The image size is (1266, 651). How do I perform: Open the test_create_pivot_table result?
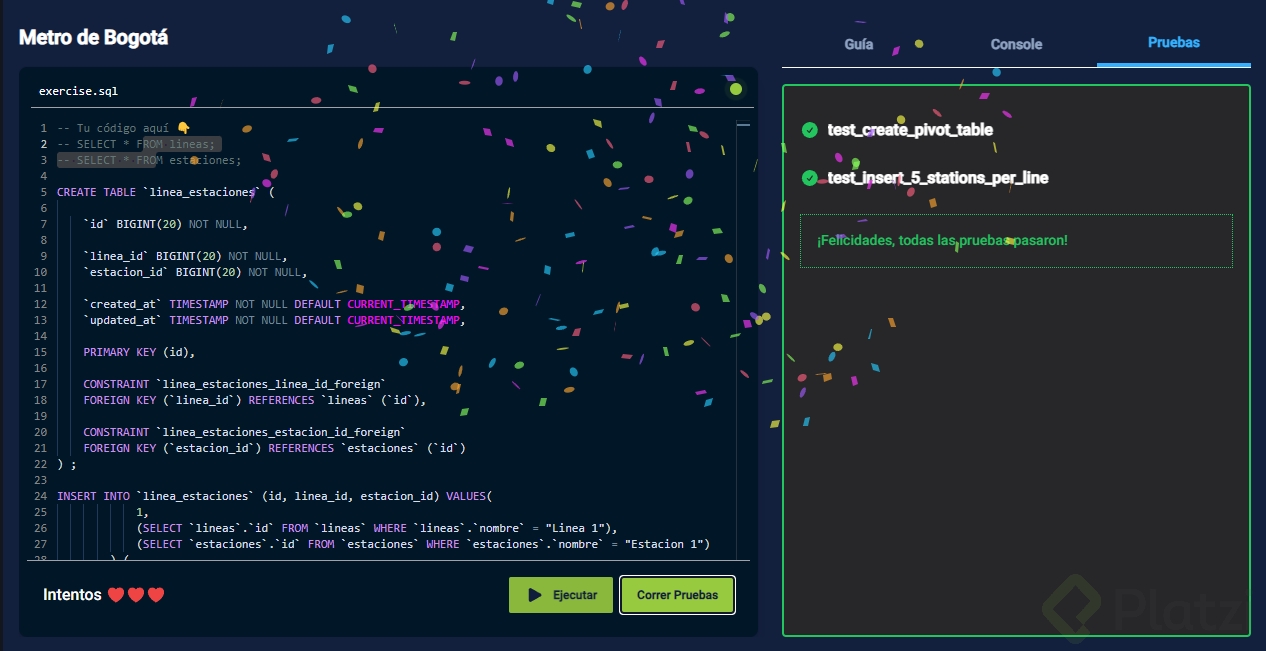point(910,130)
